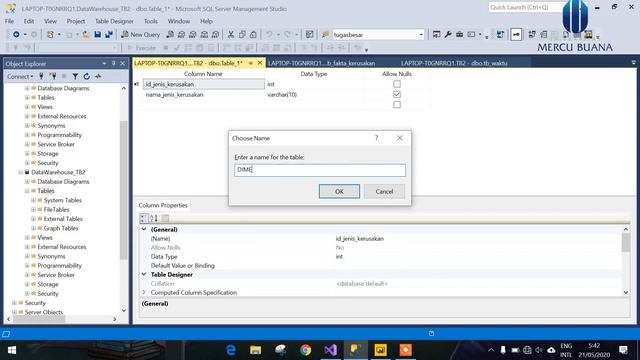The width and height of the screenshot is (640, 360).
Task: Click the Navigate Backward circle icon
Action: click(x=16, y=35)
